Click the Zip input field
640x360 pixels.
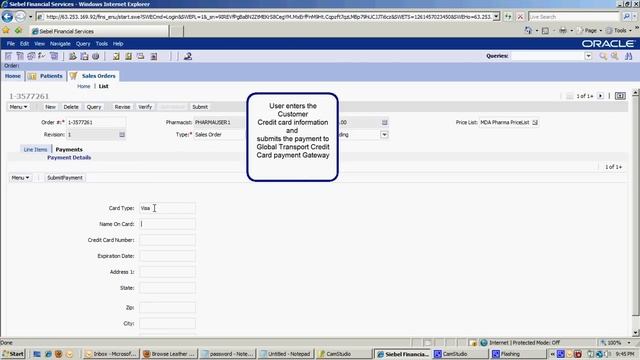[x=167, y=308]
